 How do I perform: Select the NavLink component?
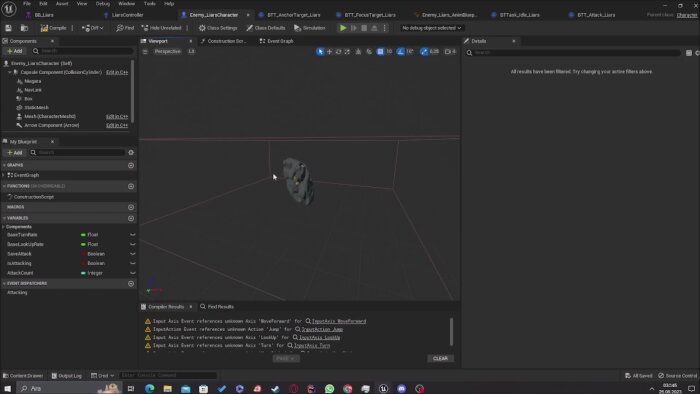coord(33,90)
